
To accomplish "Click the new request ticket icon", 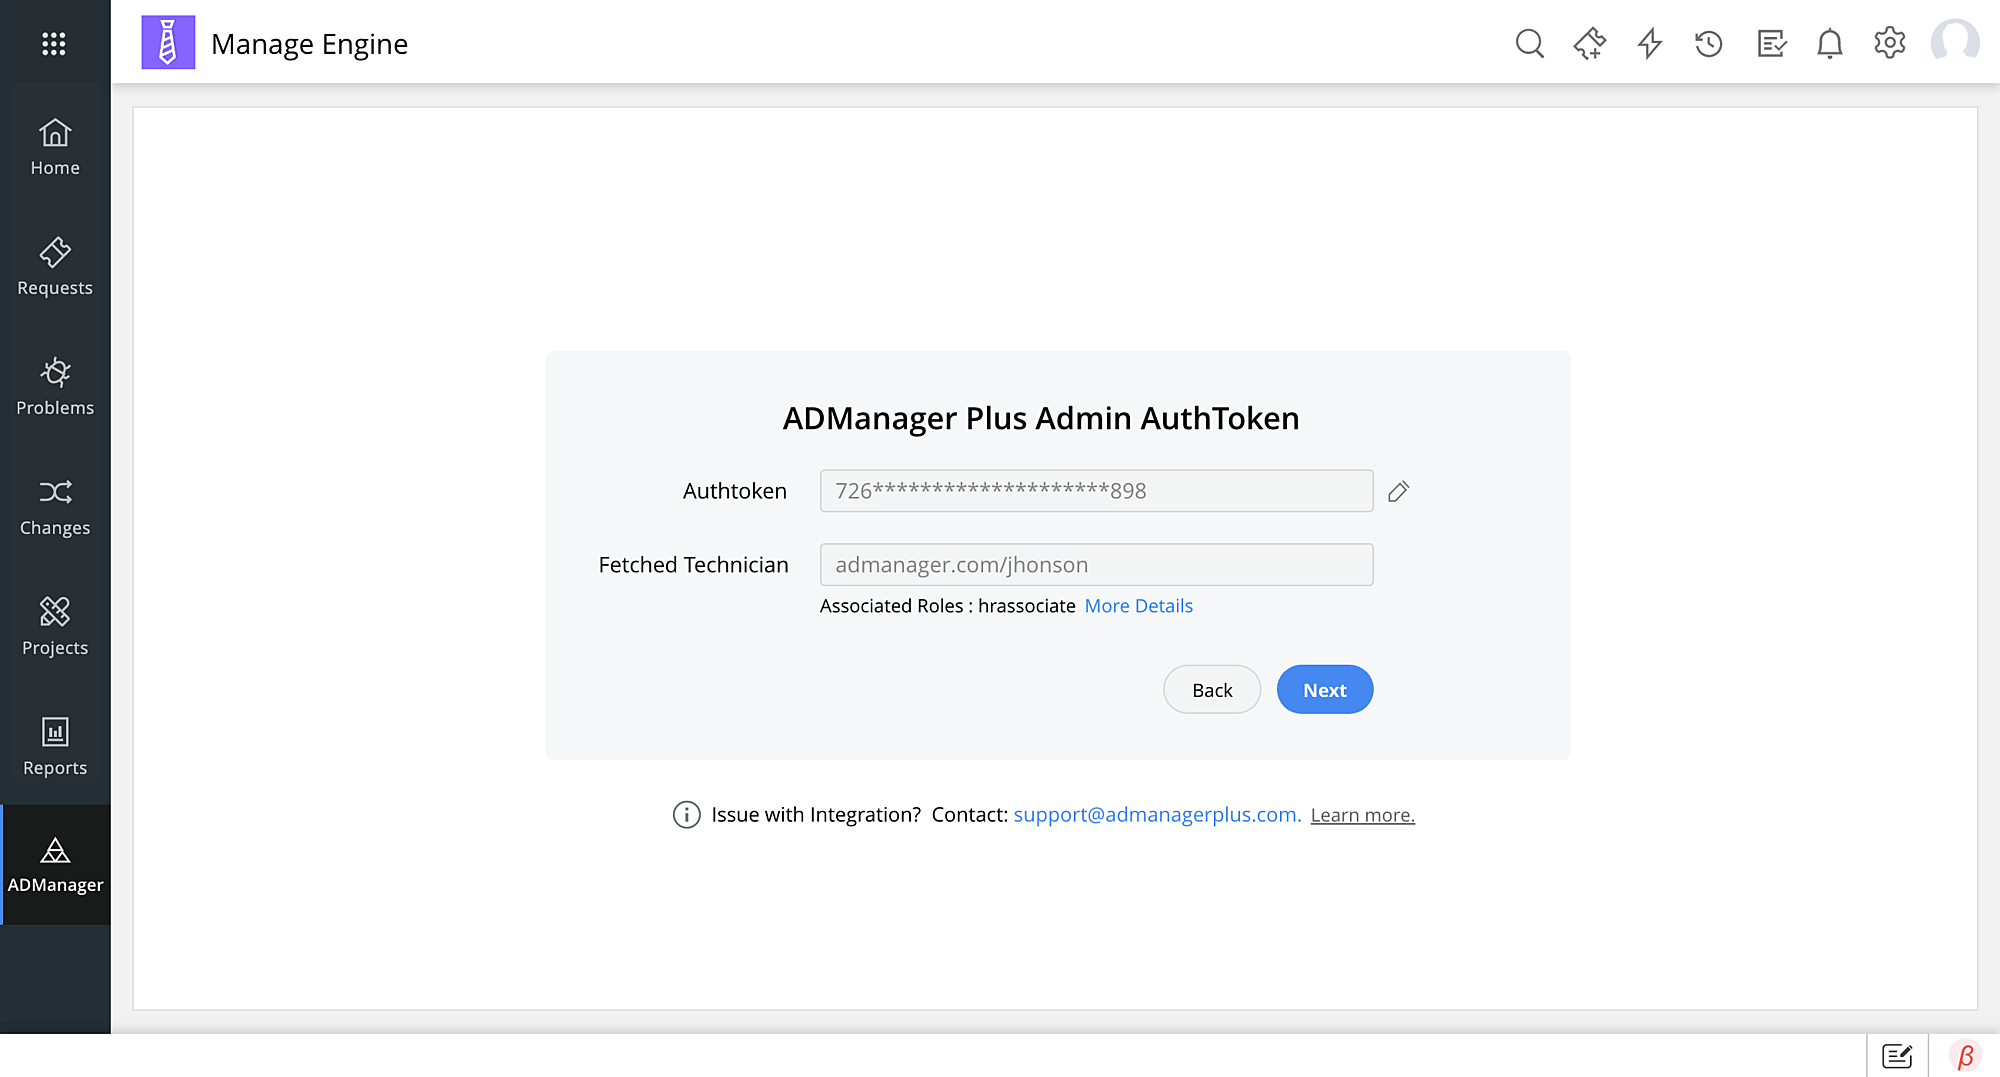I will tap(1589, 43).
